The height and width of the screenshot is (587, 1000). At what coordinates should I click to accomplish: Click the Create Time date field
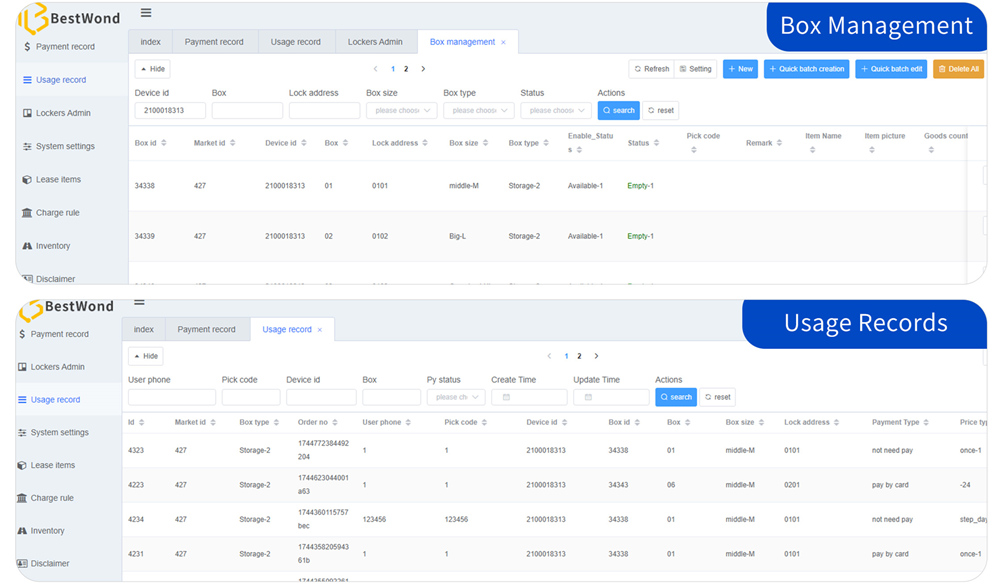(529, 397)
